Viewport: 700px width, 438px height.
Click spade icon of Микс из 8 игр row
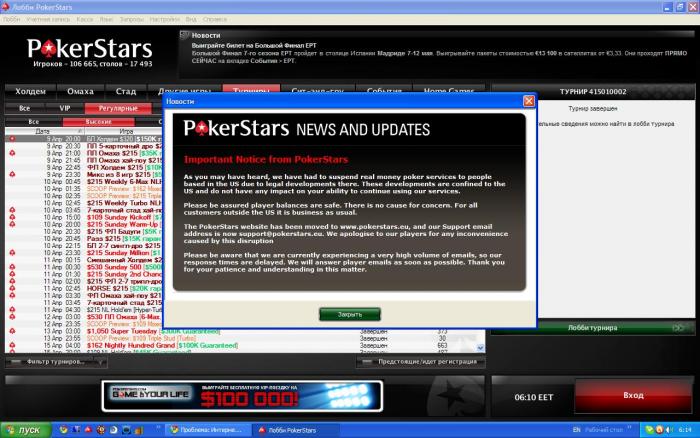click(12, 174)
